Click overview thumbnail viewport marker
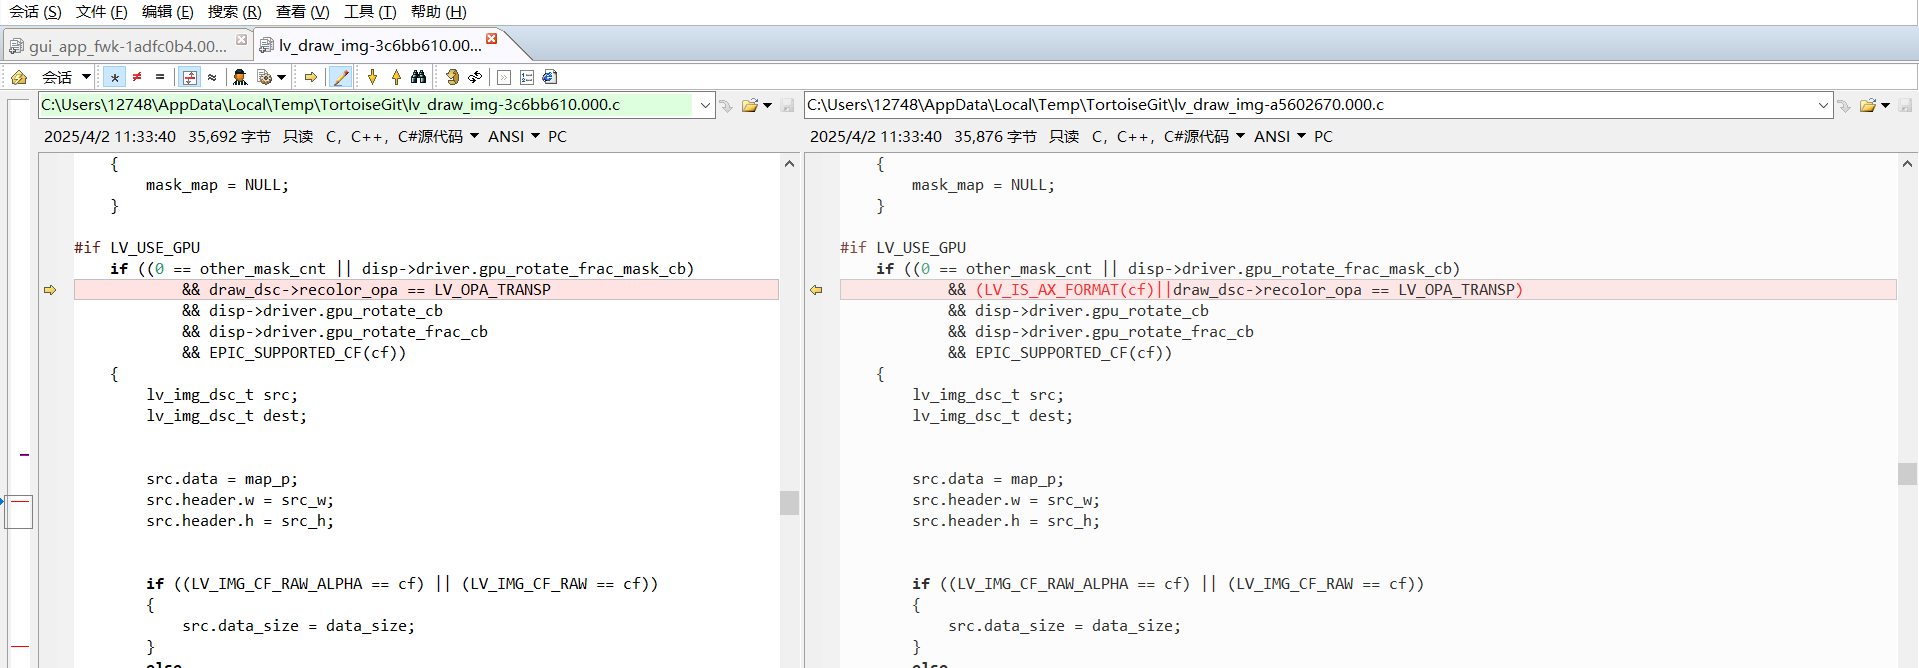The image size is (1919, 668). tap(19, 512)
